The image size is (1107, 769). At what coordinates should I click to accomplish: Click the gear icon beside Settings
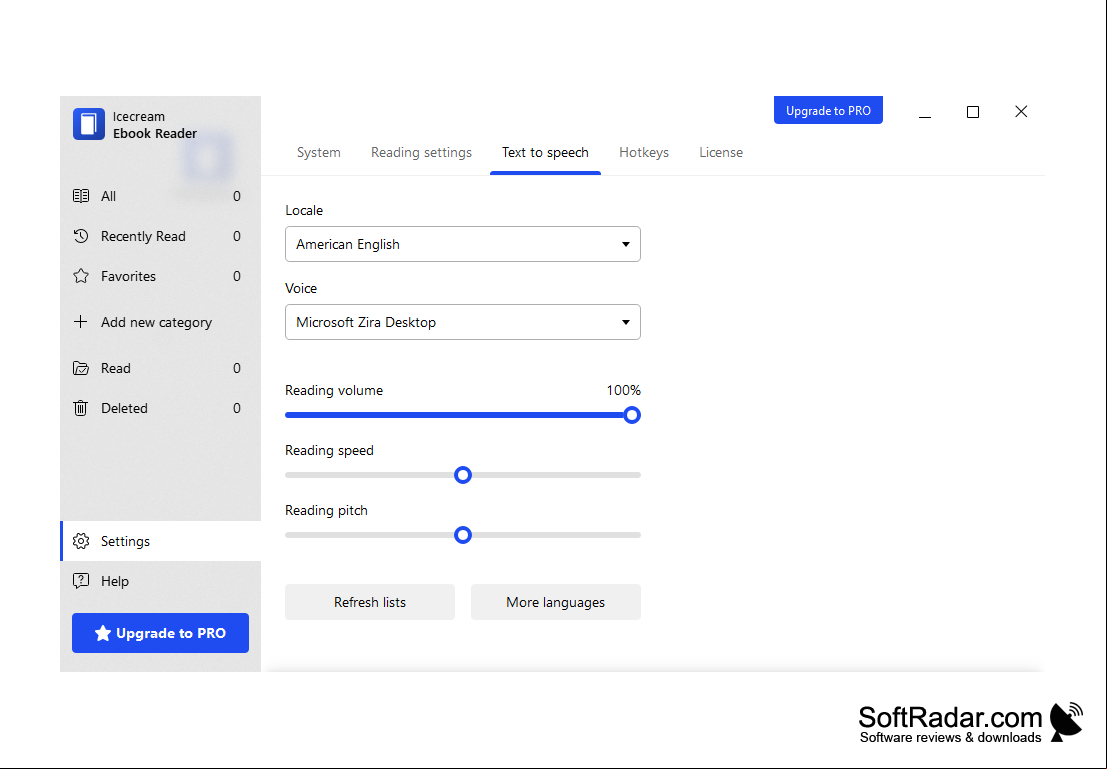pos(81,541)
